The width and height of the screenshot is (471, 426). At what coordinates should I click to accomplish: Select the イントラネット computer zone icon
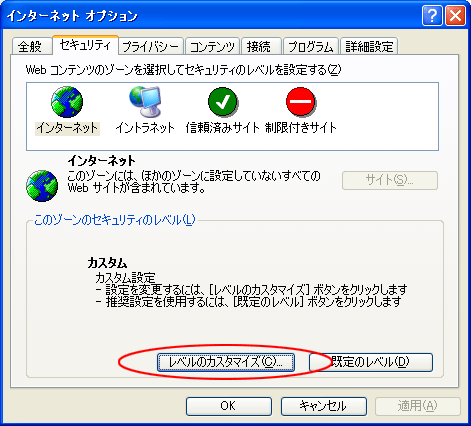click(145, 101)
